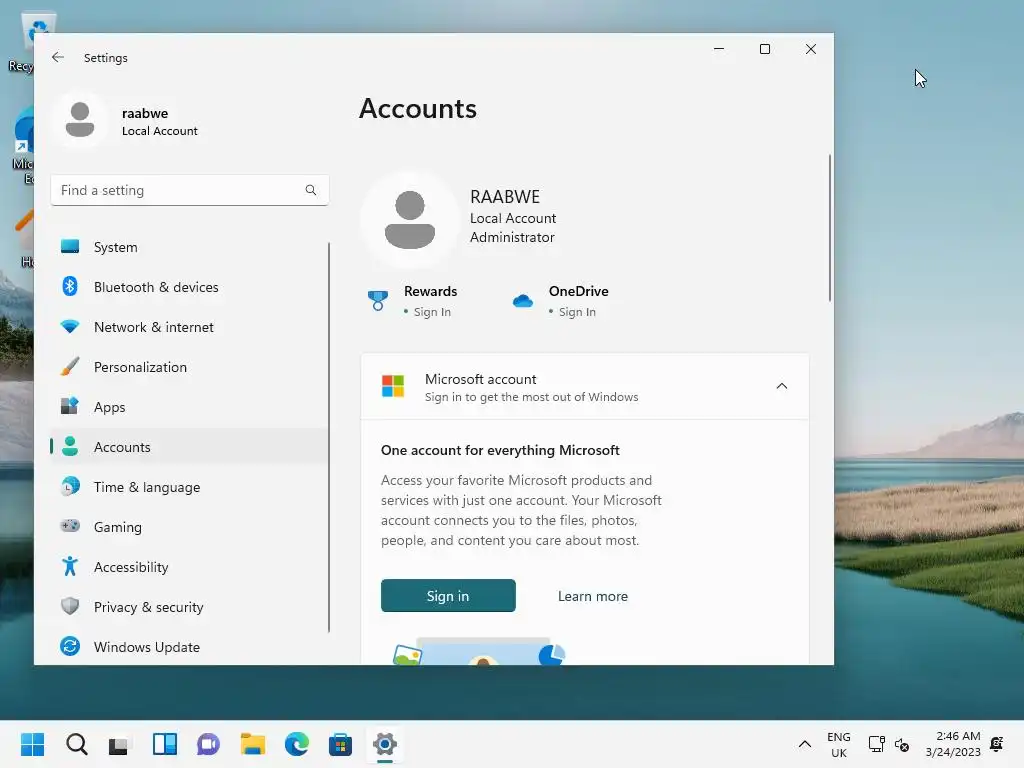The width and height of the screenshot is (1024, 768).
Task: Click the Personalization paintbrush icon
Action: 70,366
